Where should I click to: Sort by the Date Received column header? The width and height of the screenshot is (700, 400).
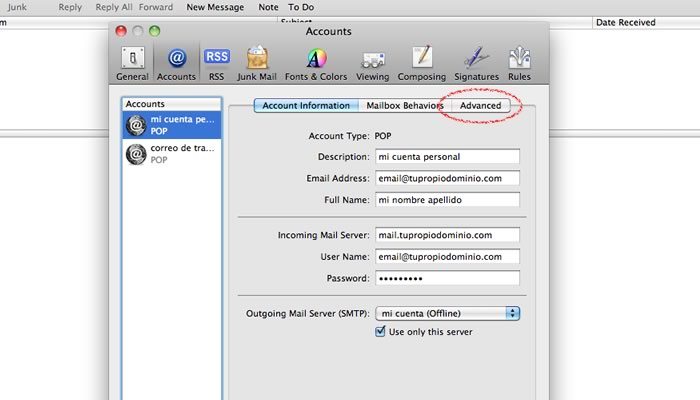coord(646,22)
